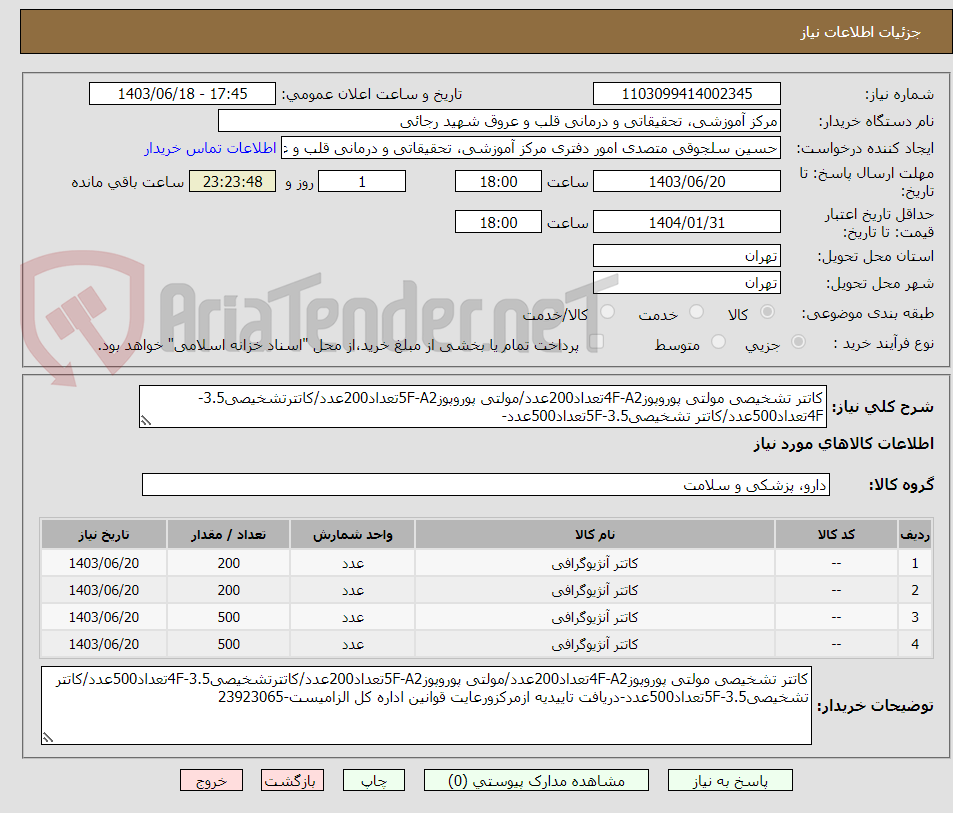Select the خدمت radio button

click(697, 312)
